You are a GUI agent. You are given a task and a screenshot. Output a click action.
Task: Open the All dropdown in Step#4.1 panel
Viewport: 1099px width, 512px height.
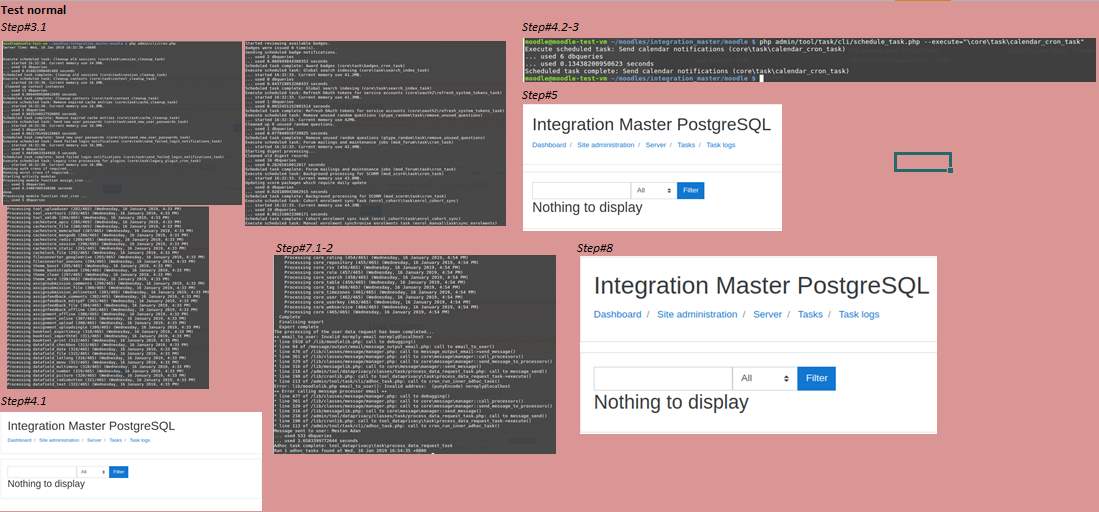tap(93, 472)
